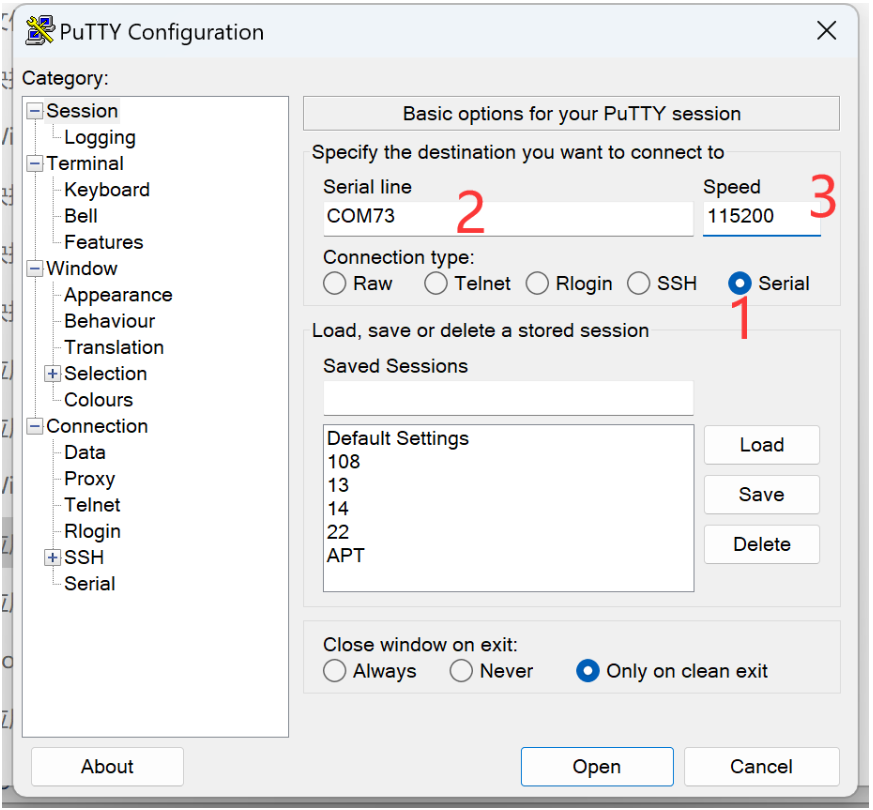The height and width of the screenshot is (810, 873).
Task: Collapse the Window tree node
Action: click(x=35, y=269)
